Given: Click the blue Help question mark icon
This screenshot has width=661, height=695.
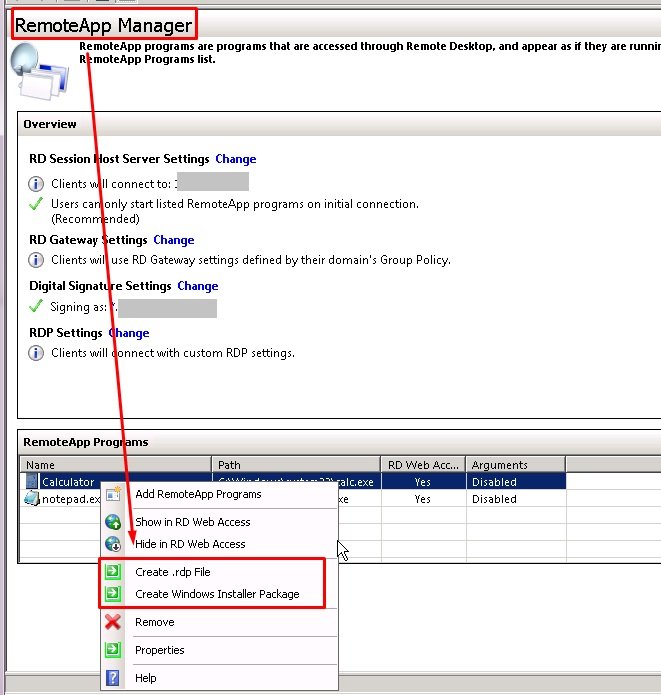Looking at the screenshot, I should point(113,678).
